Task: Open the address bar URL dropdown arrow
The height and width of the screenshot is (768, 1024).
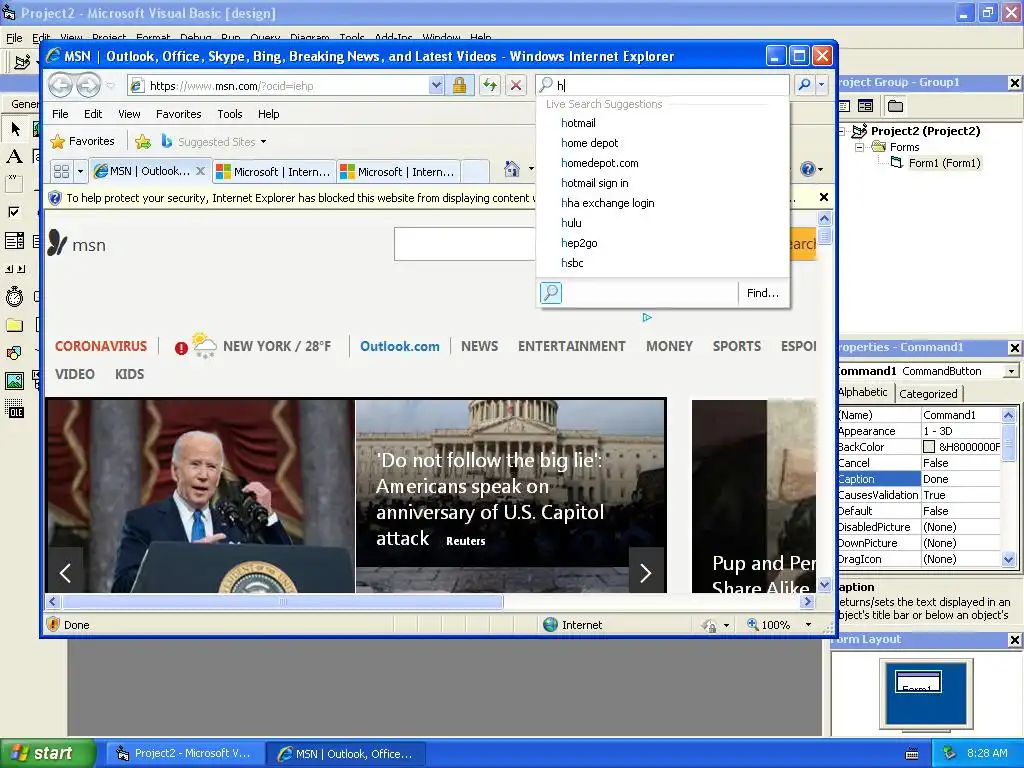Action: click(436, 85)
